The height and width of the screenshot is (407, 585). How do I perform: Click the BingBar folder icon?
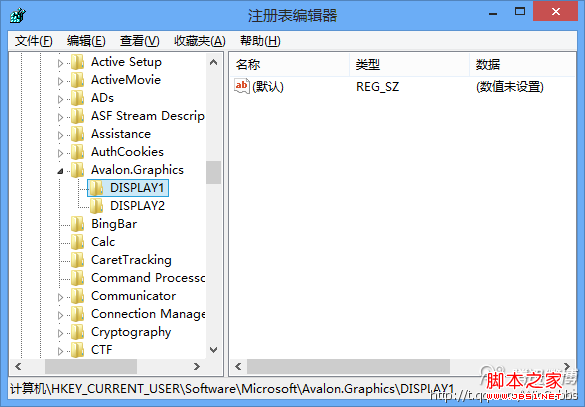(x=78, y=224)
